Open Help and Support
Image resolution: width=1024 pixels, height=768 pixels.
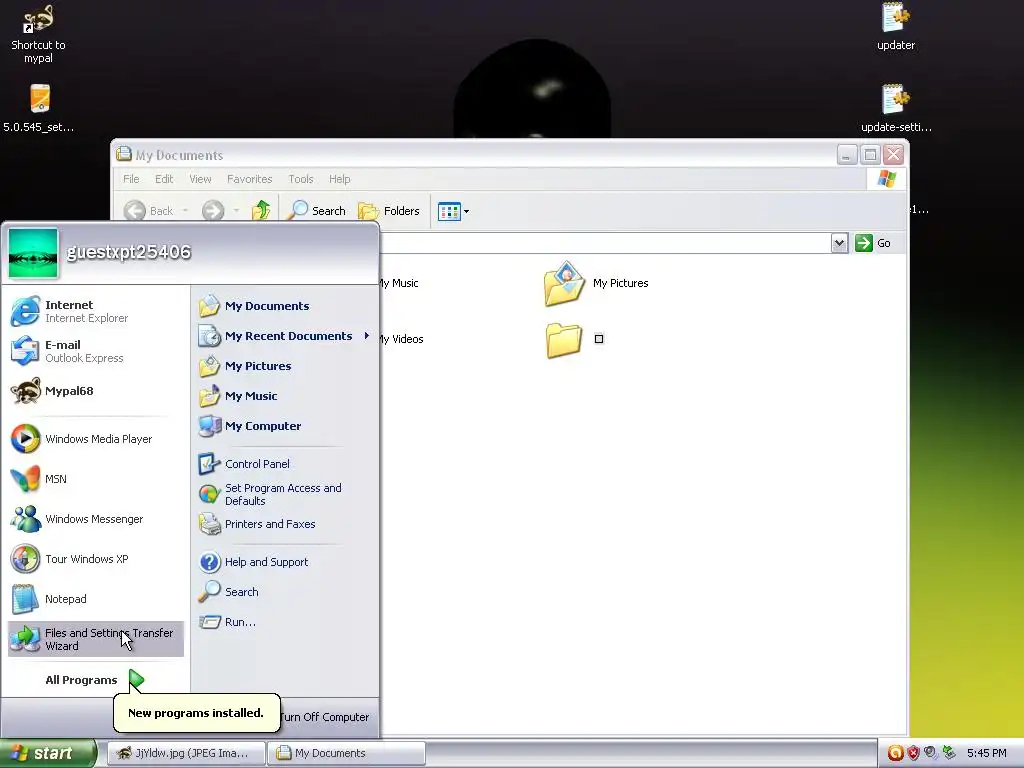[284, 562]
